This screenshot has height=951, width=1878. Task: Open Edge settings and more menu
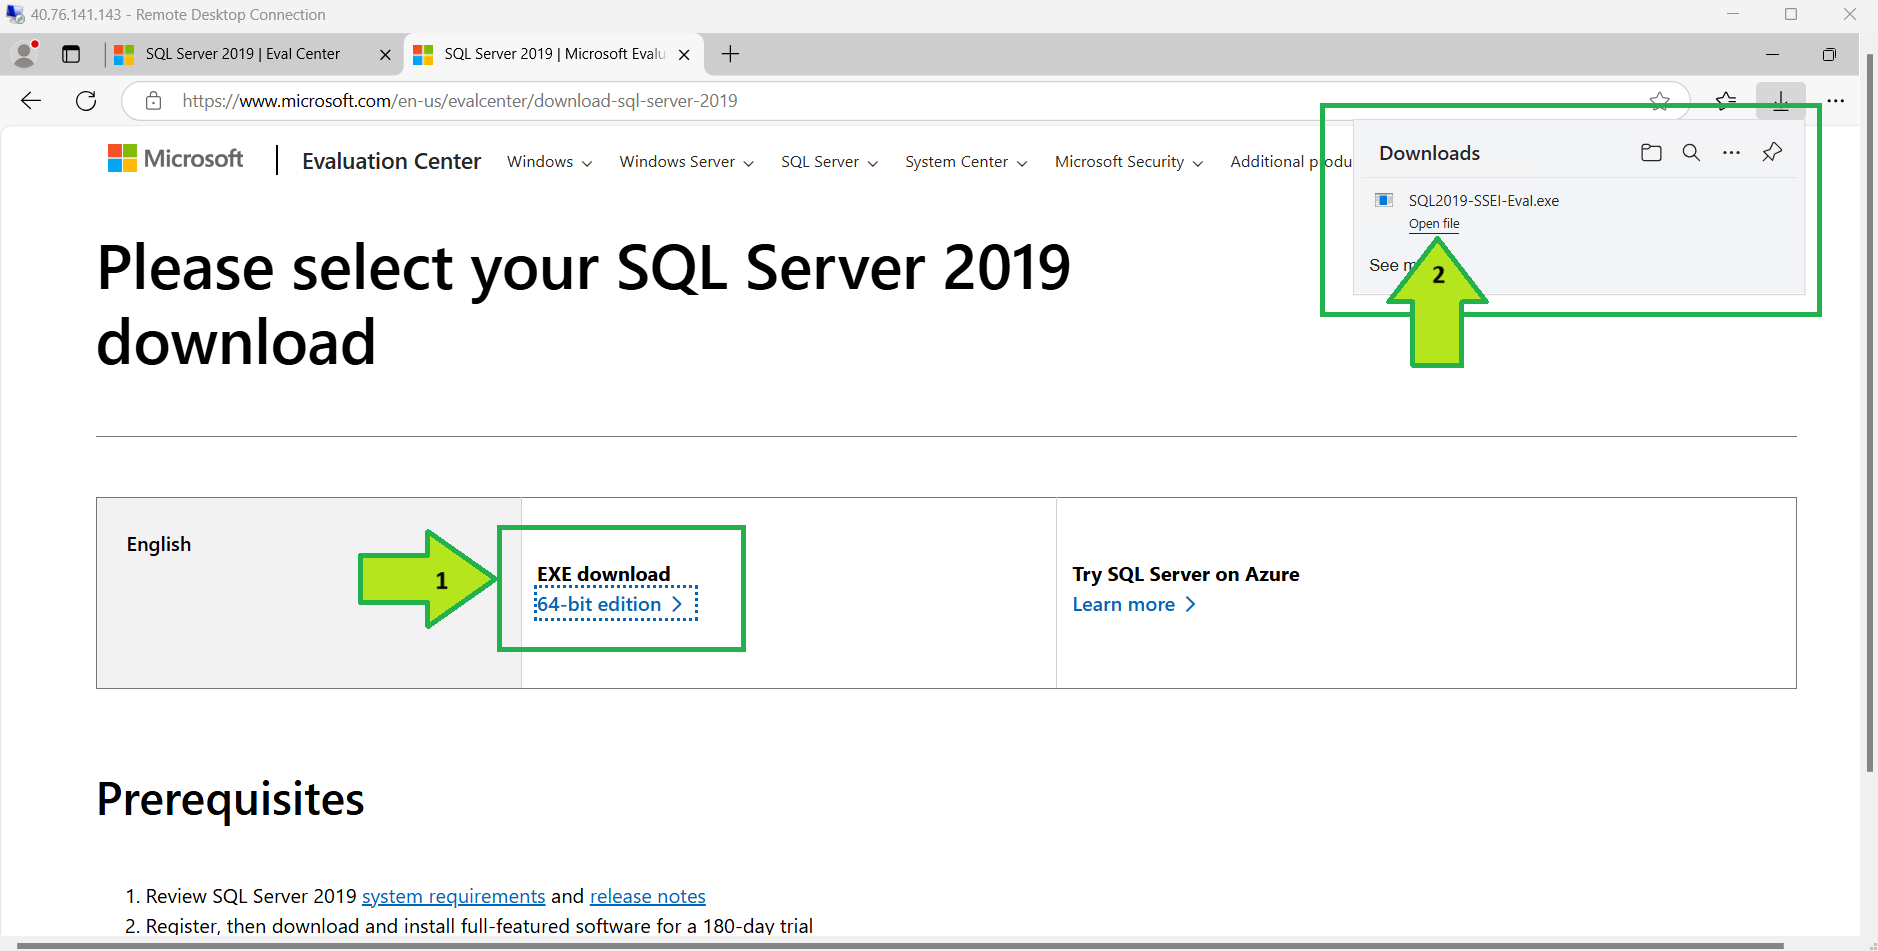pyautogui.click(x=1836, y=100)
